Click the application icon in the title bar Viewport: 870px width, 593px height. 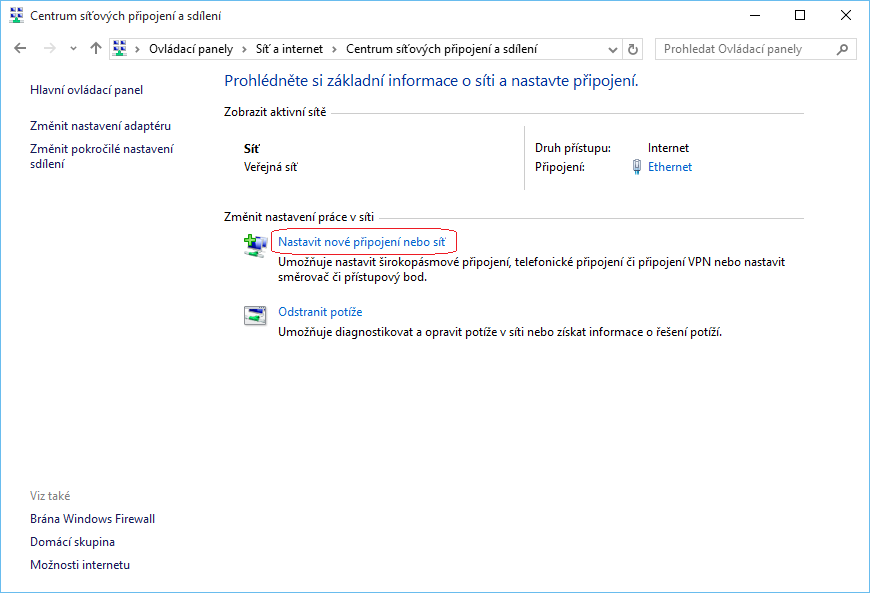tap(15, 15)
